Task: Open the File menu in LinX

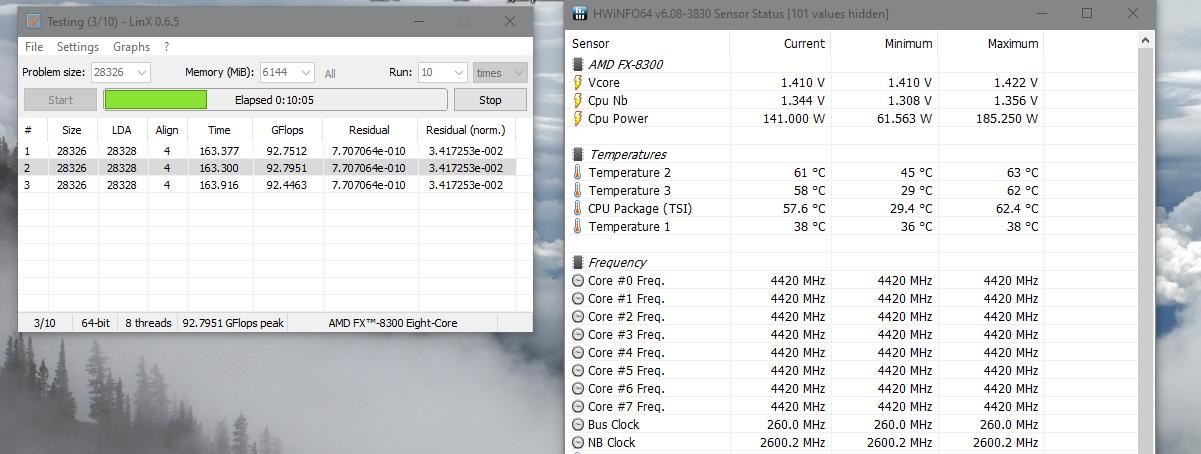Action: point(33,46)
